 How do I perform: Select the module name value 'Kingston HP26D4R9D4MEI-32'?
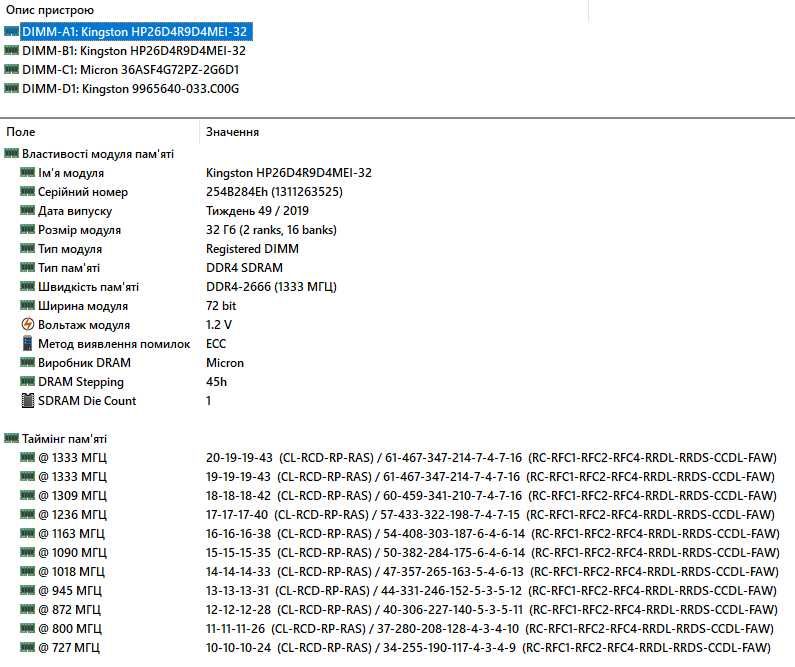click(288, 173)
